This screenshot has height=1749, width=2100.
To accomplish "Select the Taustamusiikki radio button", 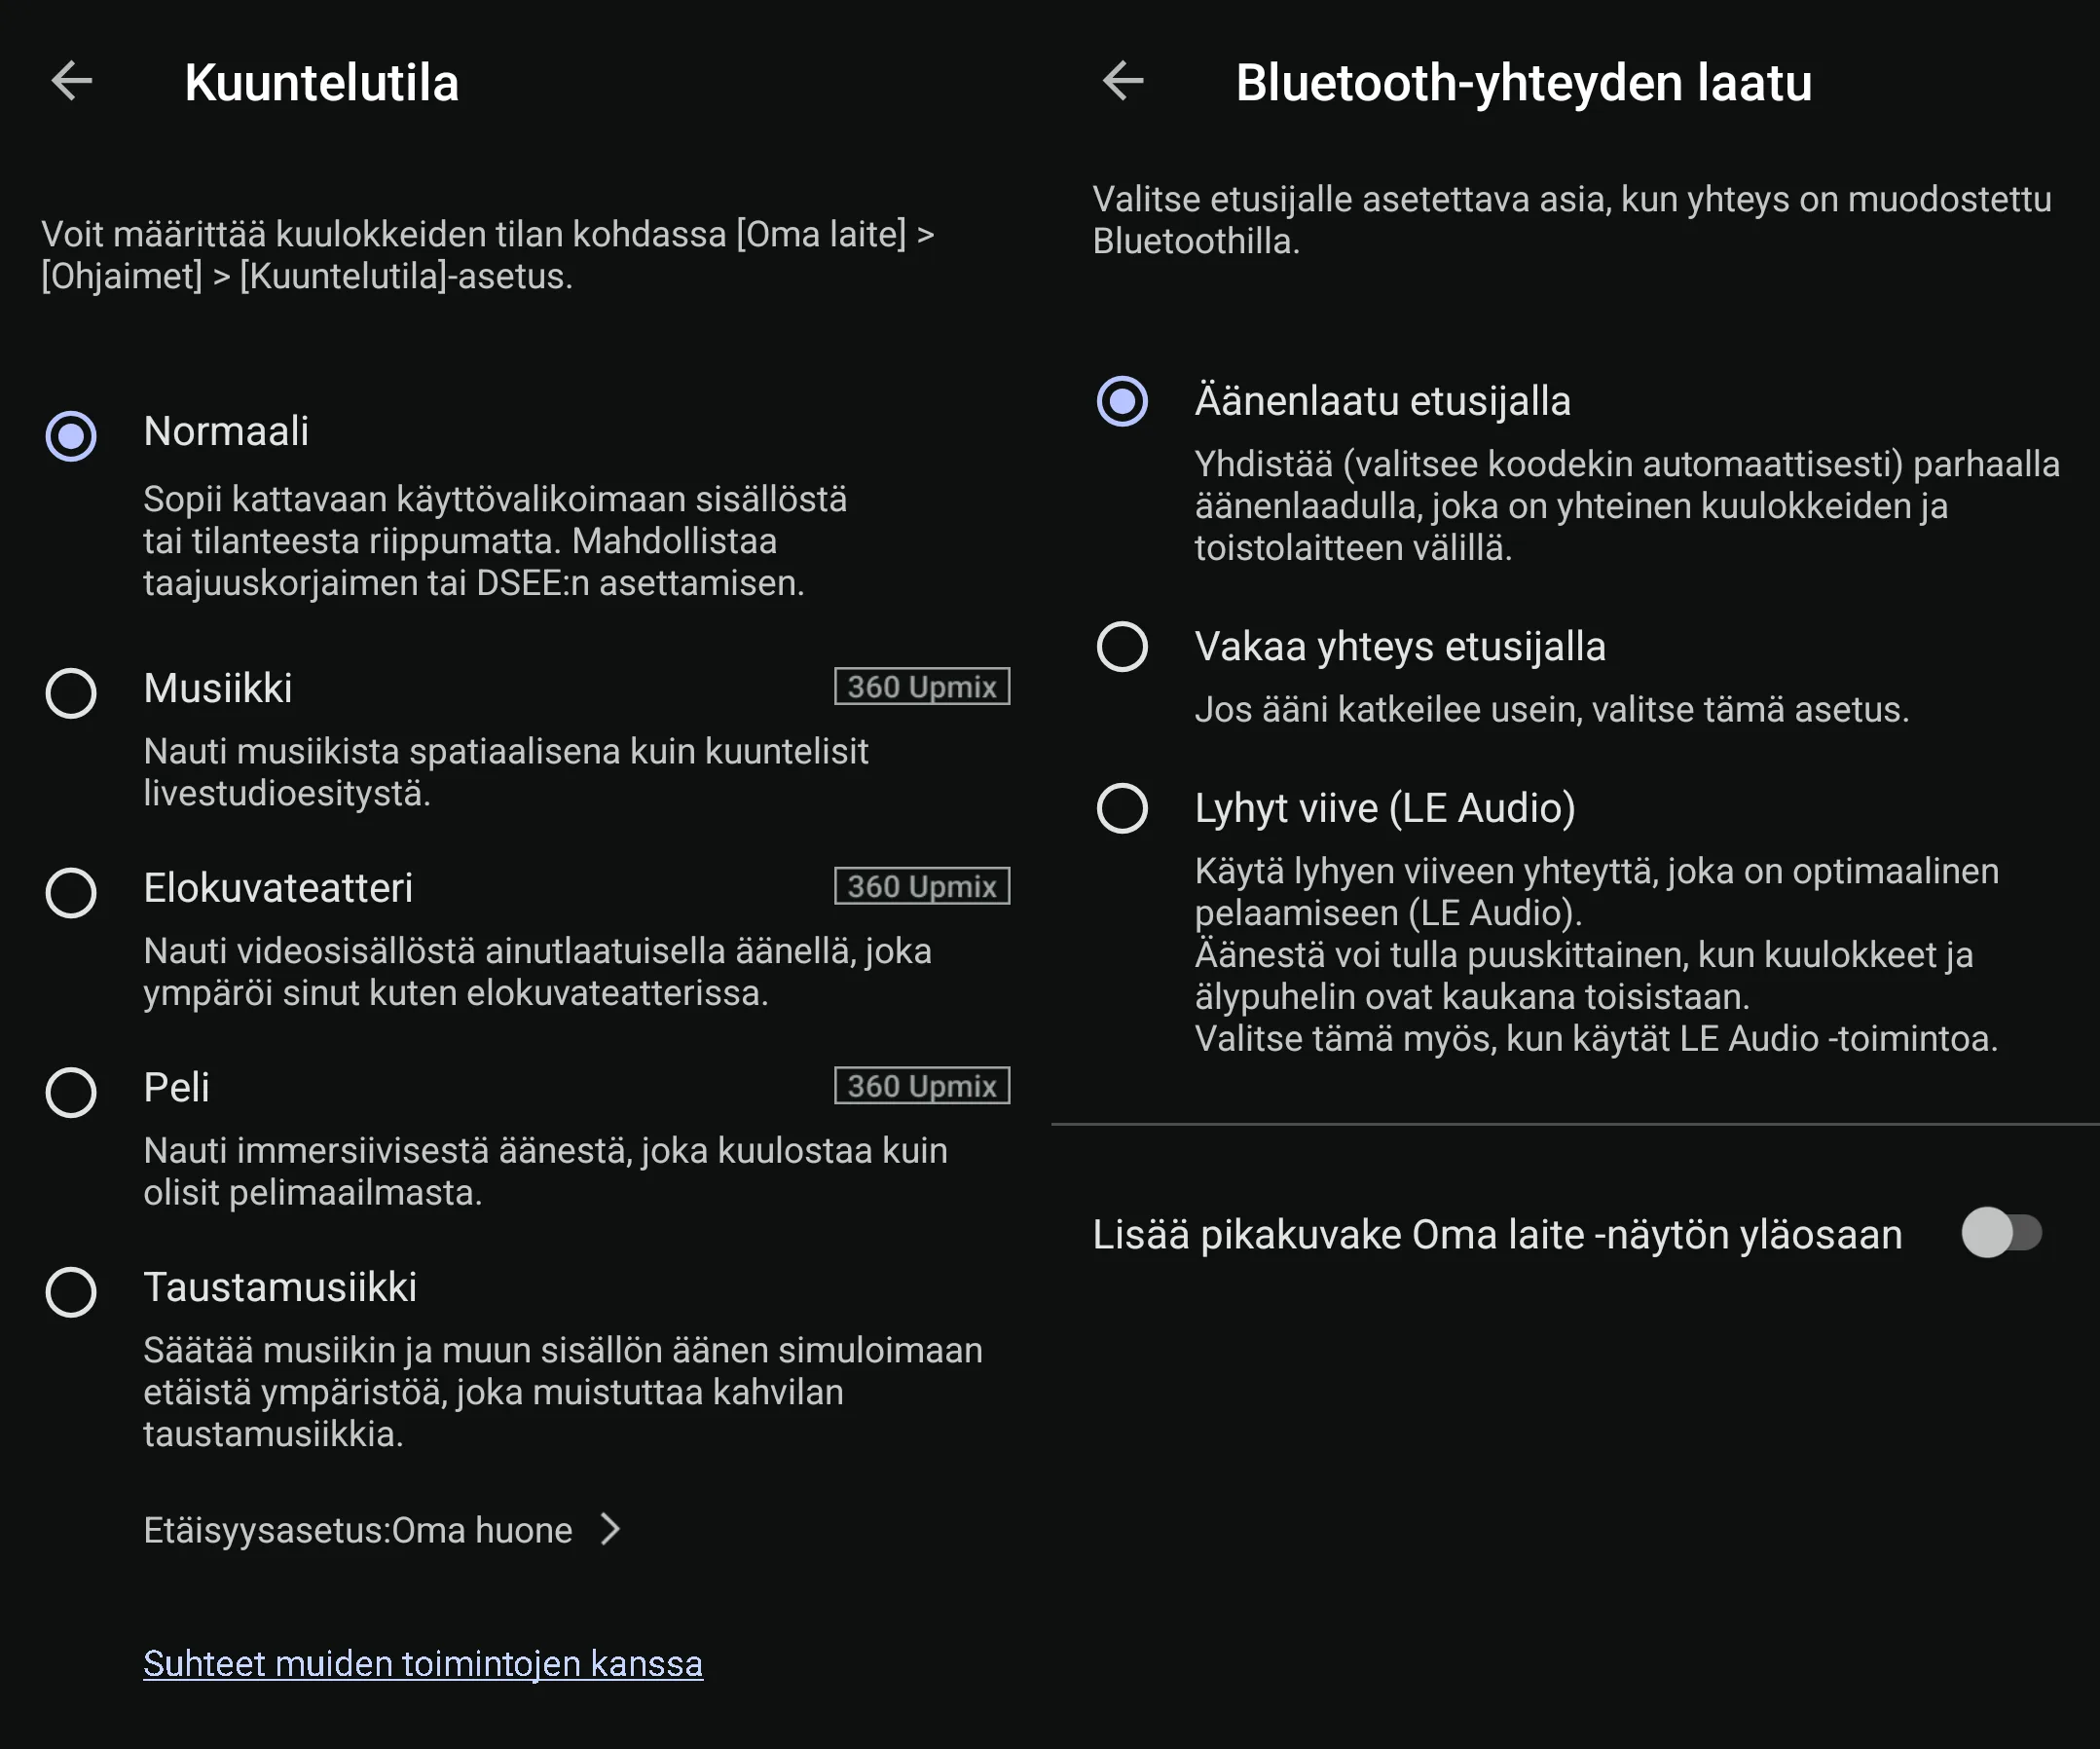I will 71,1291.
